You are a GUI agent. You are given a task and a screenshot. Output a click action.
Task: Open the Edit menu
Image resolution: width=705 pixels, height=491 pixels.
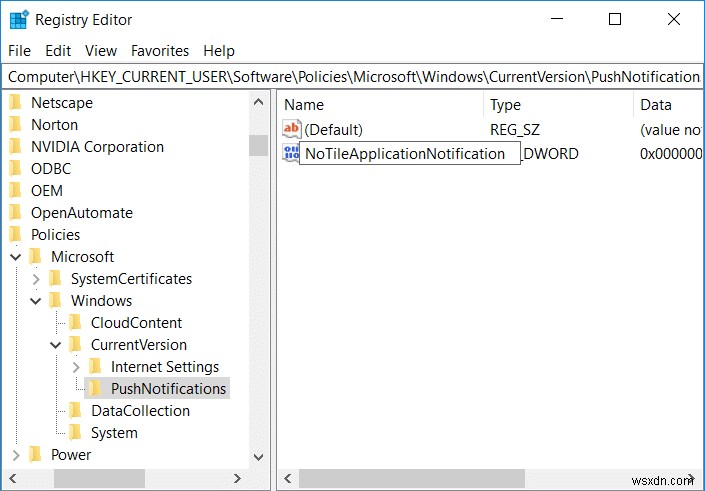58,51
